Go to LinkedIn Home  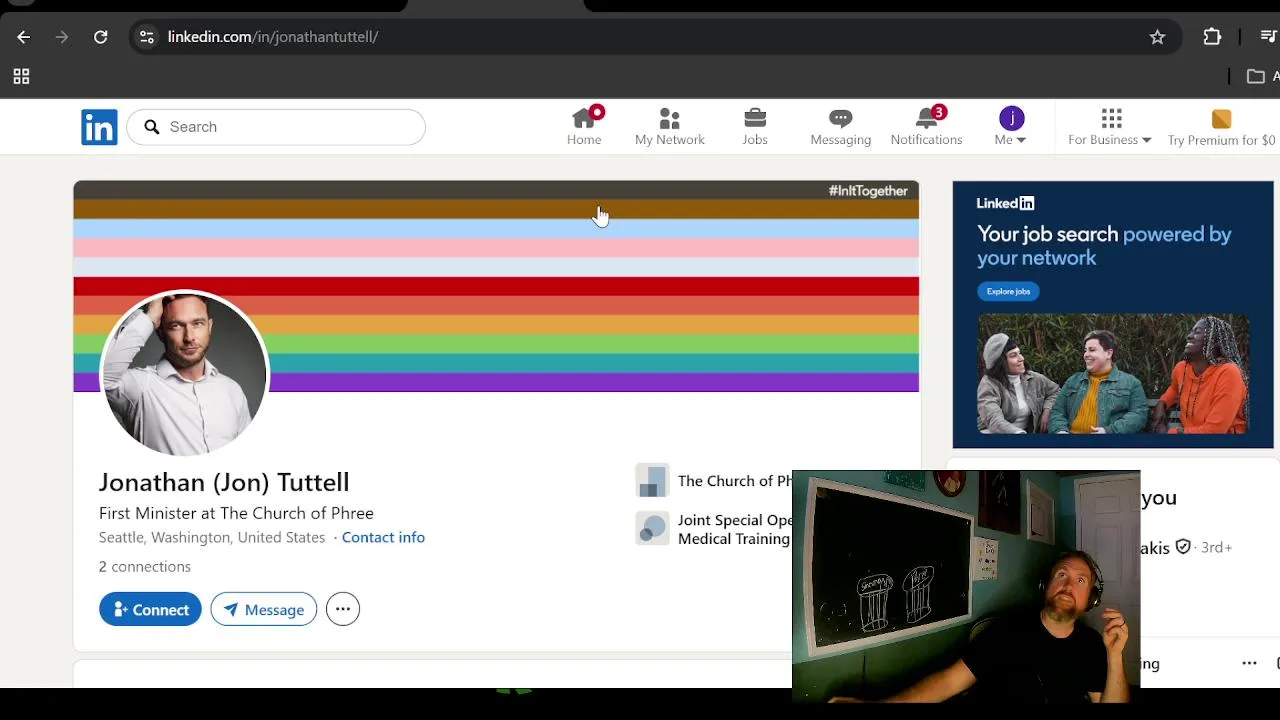pos(584,127)
